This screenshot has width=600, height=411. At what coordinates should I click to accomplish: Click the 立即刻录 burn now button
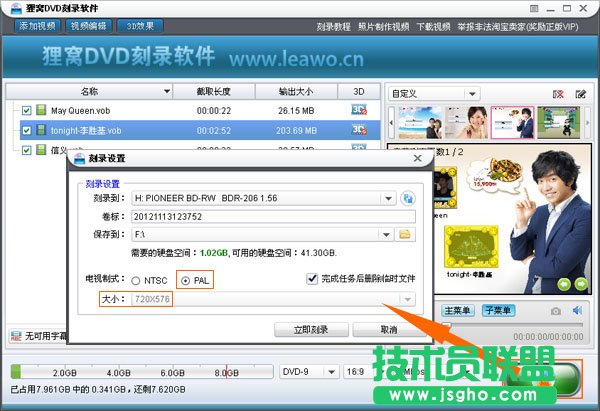pos(310,329)
